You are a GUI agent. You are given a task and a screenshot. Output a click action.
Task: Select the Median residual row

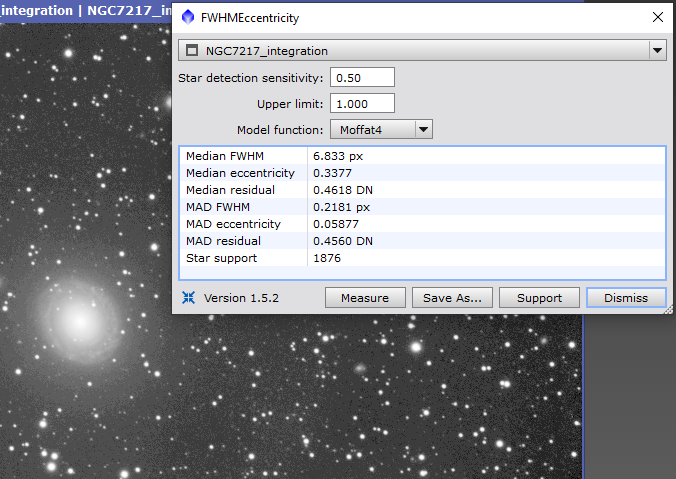[x=422, y=190]
